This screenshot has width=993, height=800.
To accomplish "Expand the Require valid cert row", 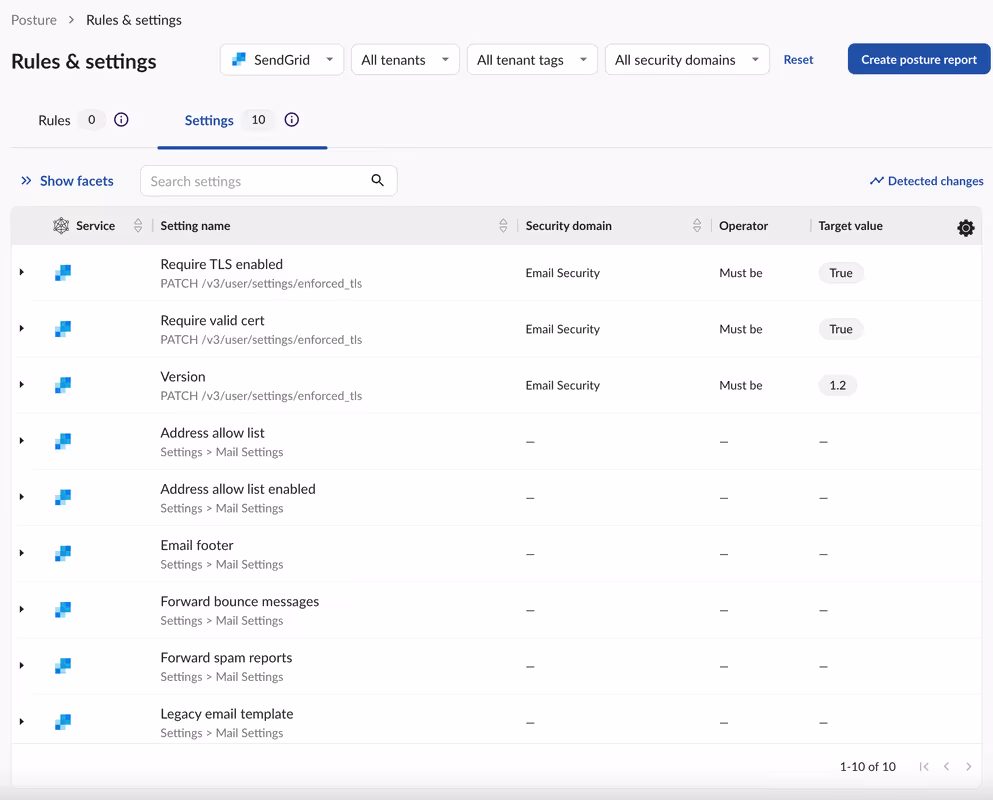I will pos(22,328).
